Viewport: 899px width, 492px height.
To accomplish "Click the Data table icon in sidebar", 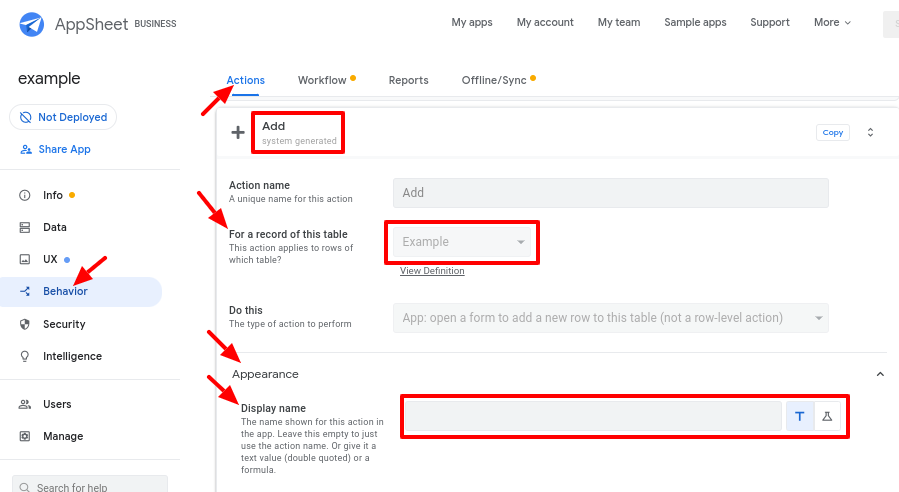I will 25,228.
